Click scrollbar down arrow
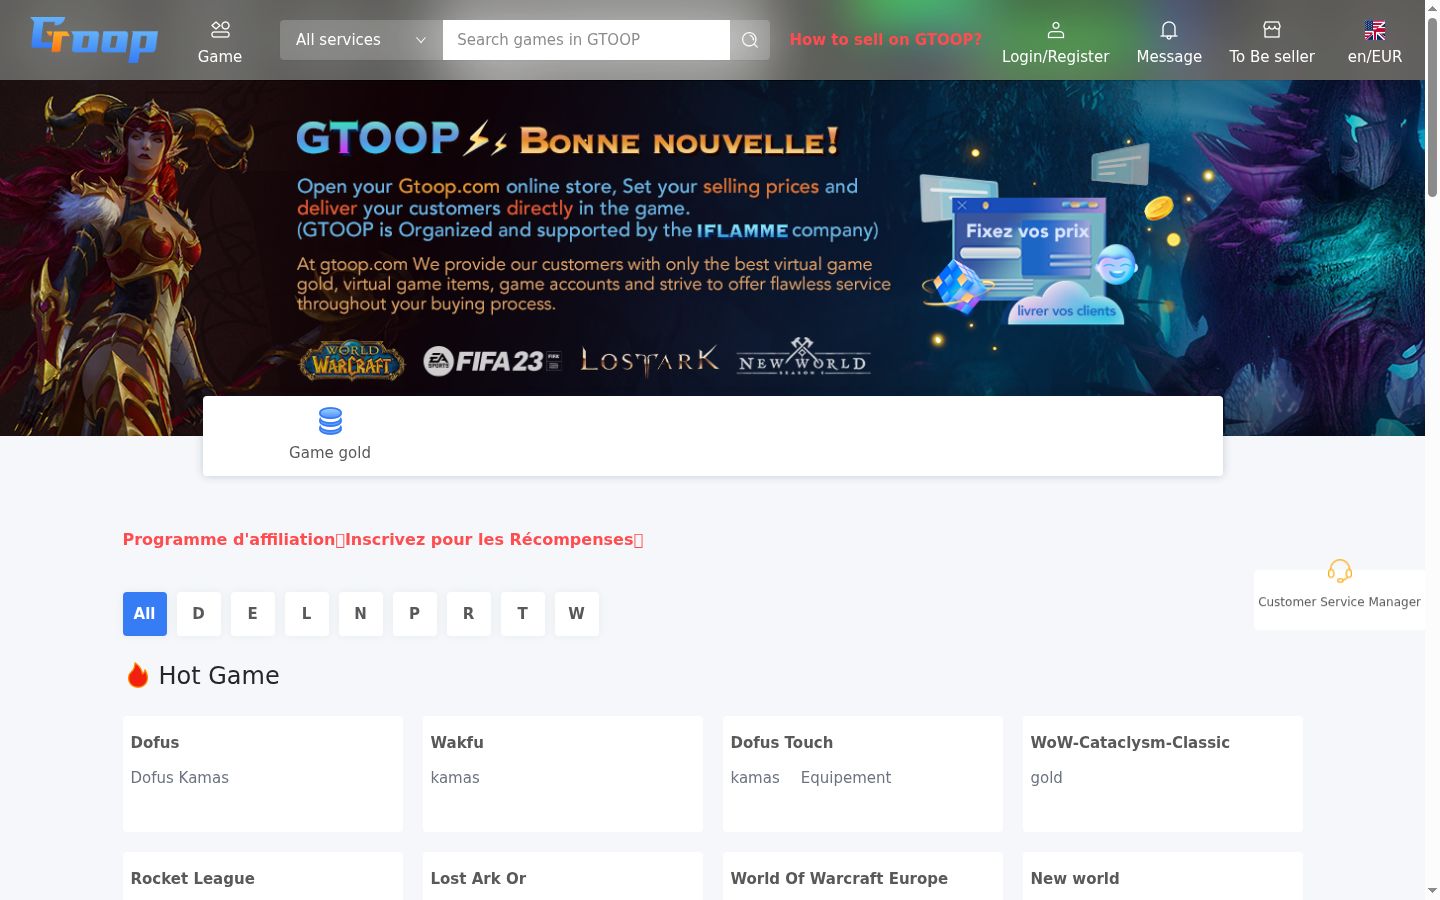1440x900 pixels. [x=1432, y=890]
